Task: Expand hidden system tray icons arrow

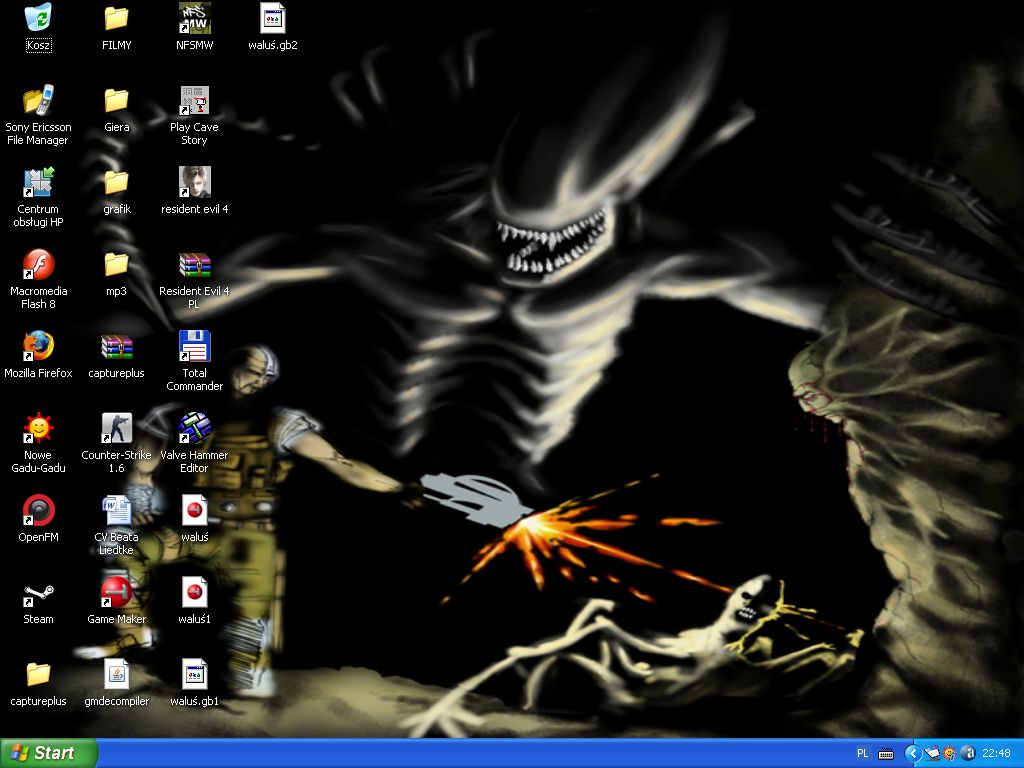Action: click(912, 753)
